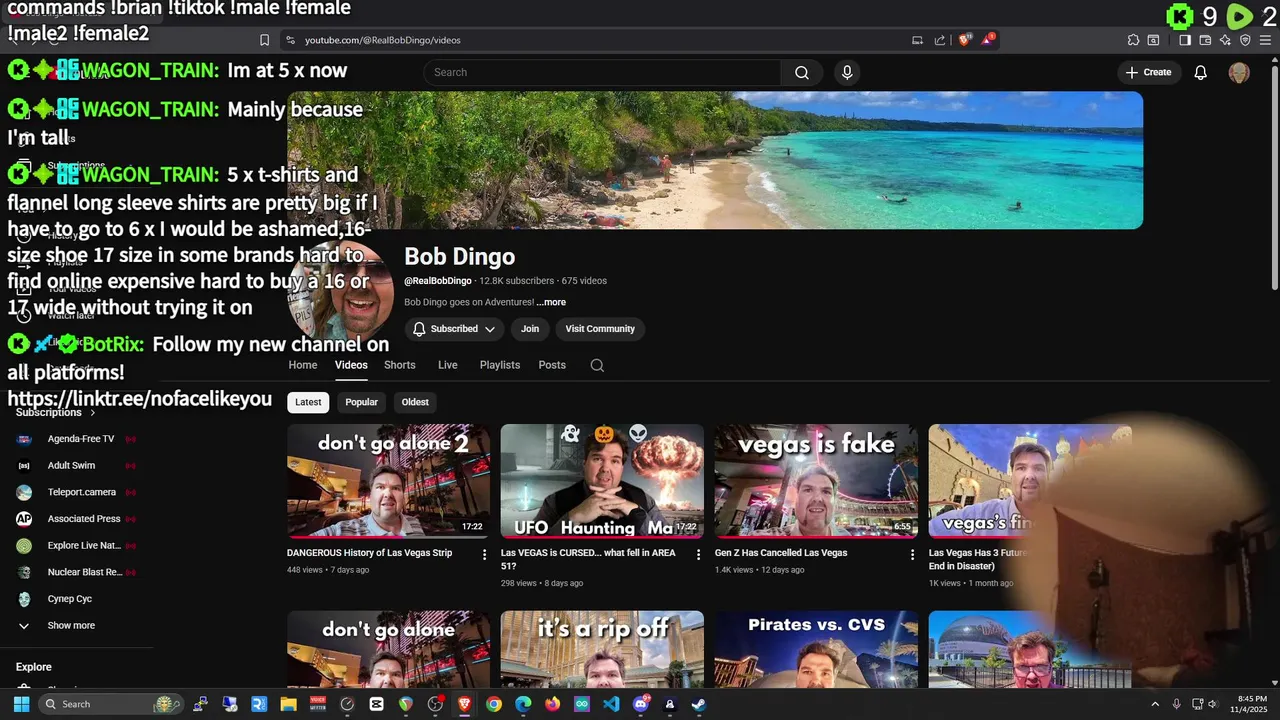Open Steam from the taskbar

(x=698, y=704)
